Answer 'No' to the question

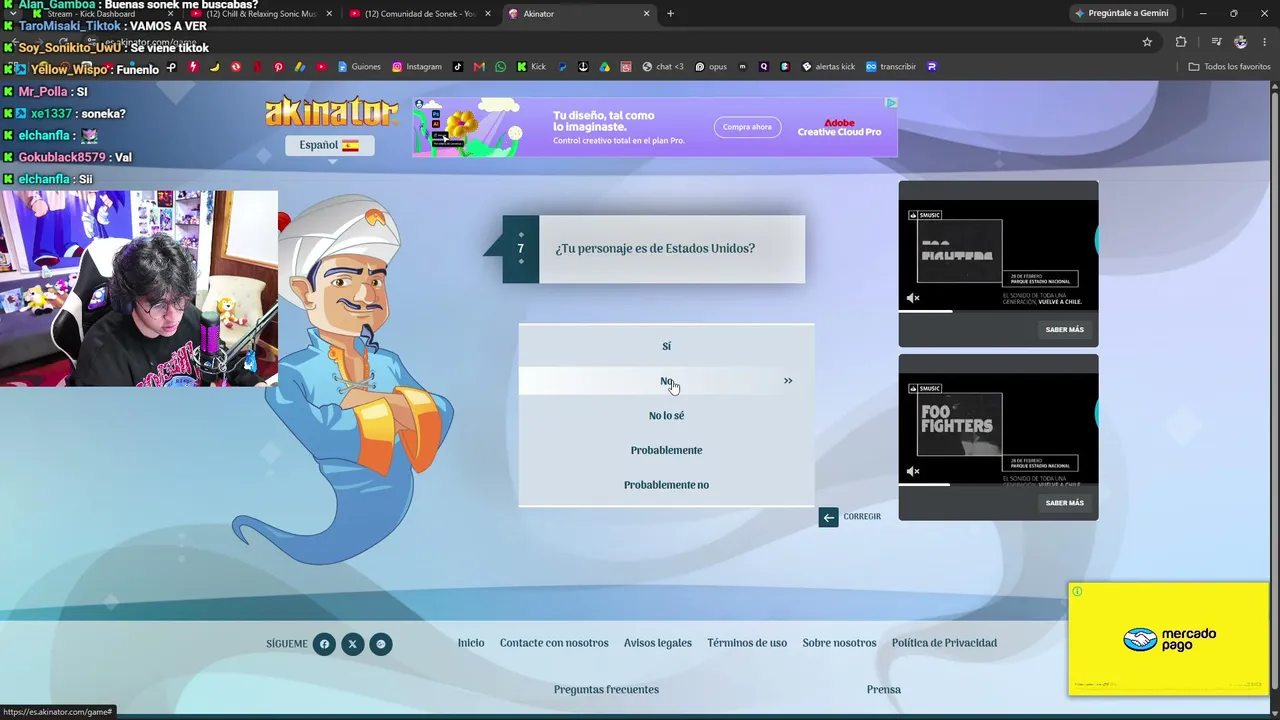coord(666,381)
